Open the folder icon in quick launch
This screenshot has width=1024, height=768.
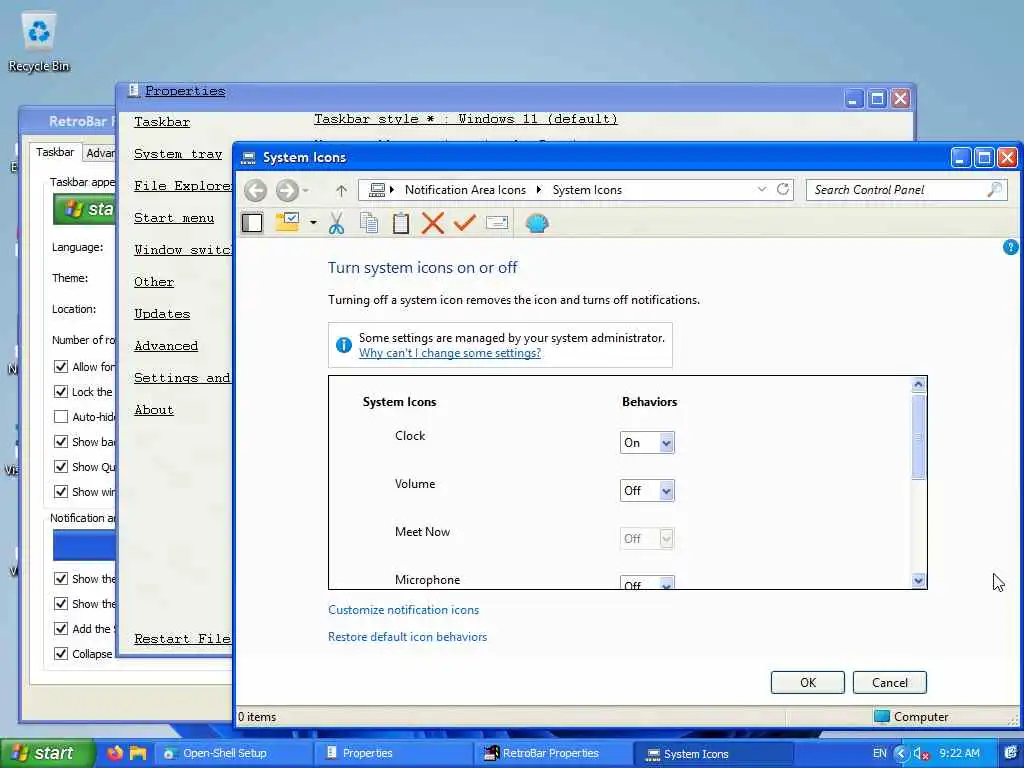pos(138,753)
